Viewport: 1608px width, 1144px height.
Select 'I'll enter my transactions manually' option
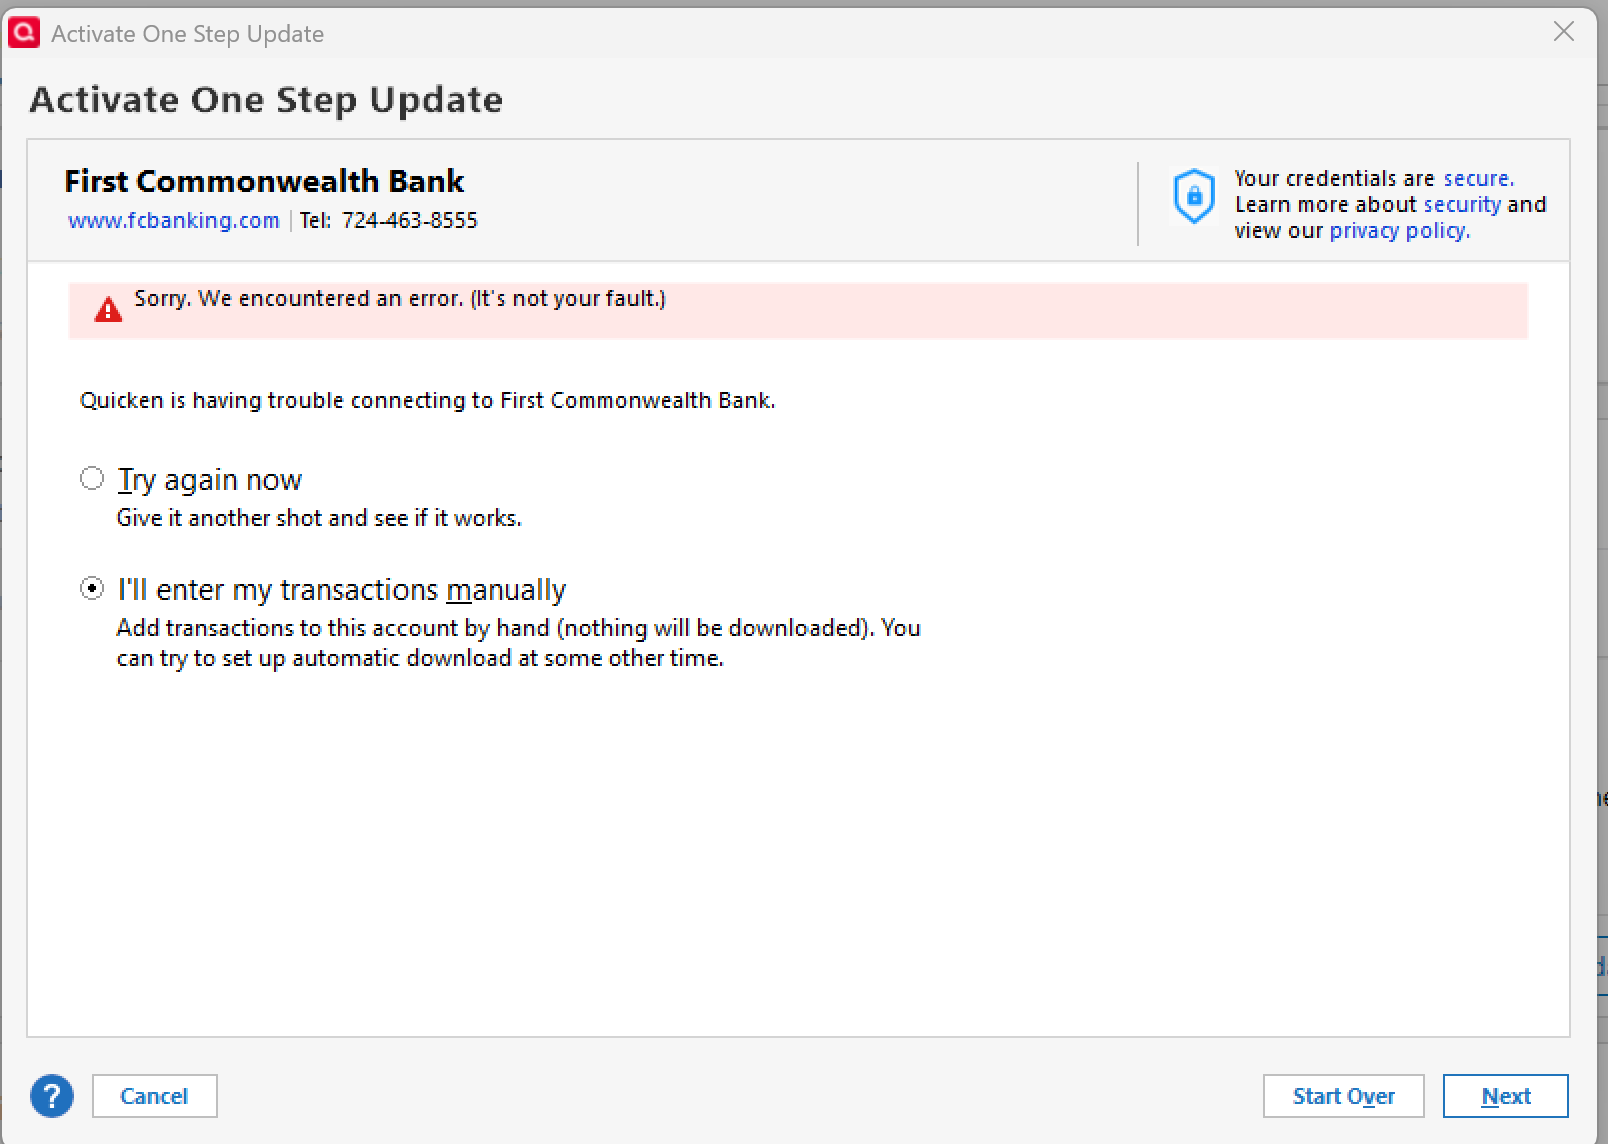click(92, 589)
